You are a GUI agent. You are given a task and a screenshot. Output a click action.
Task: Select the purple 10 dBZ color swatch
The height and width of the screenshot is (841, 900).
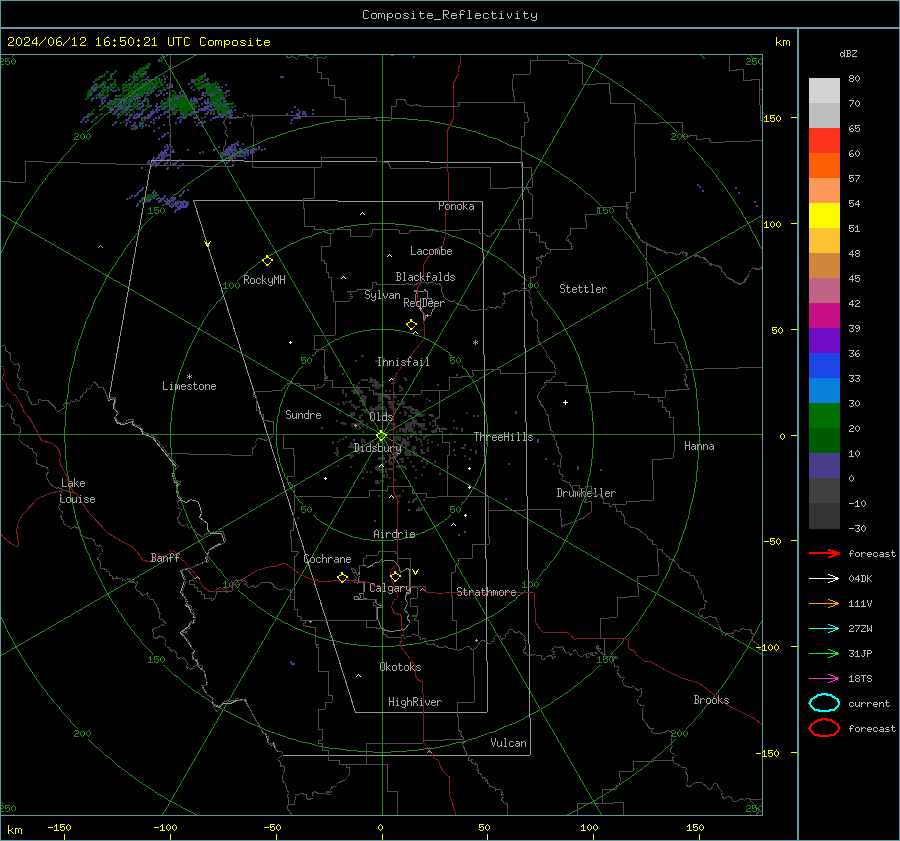point(824,465)
